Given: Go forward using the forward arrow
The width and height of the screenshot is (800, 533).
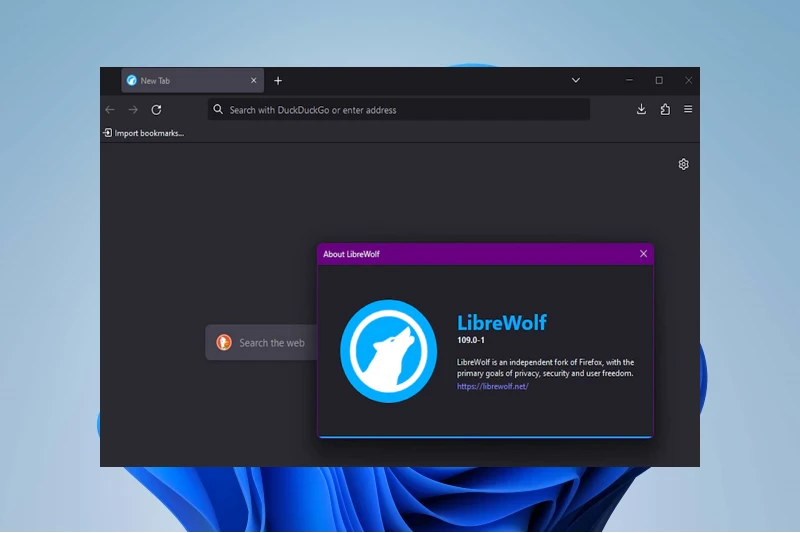Looking at the screenshot, I should click(133, 110).
